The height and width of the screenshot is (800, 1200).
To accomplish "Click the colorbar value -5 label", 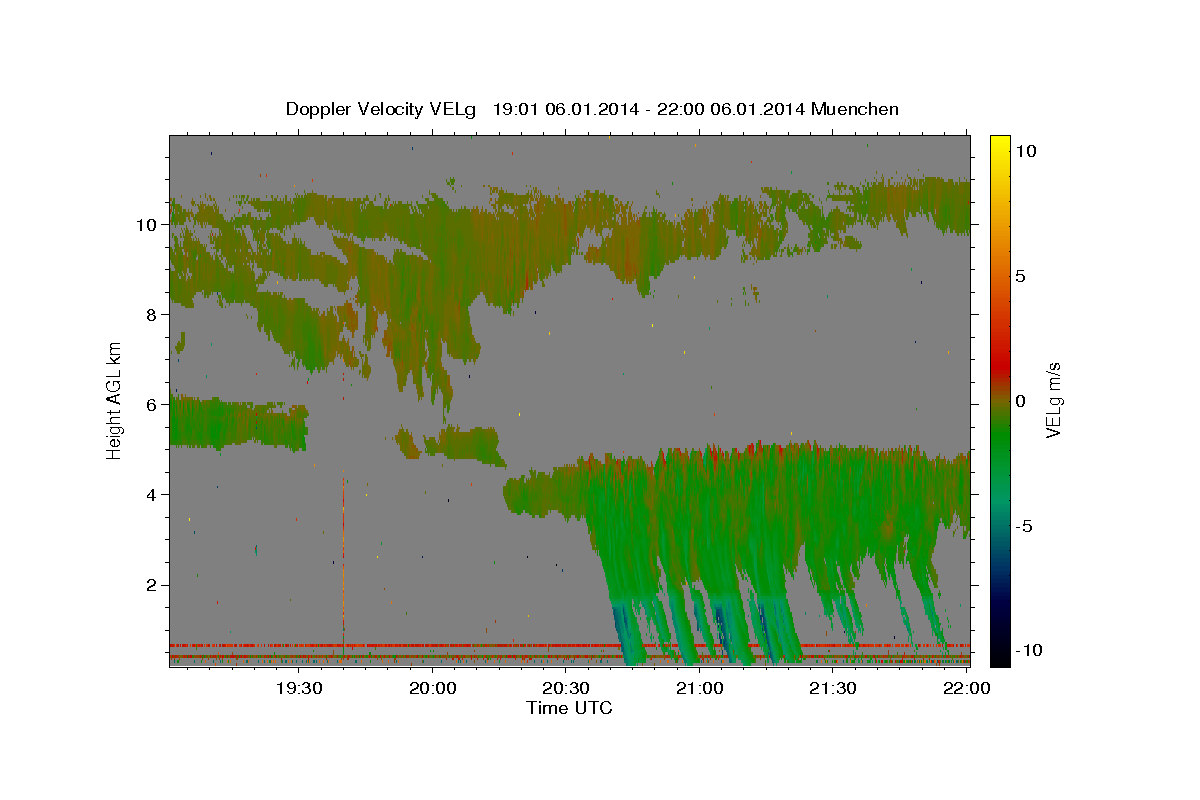I will 1025,526.
